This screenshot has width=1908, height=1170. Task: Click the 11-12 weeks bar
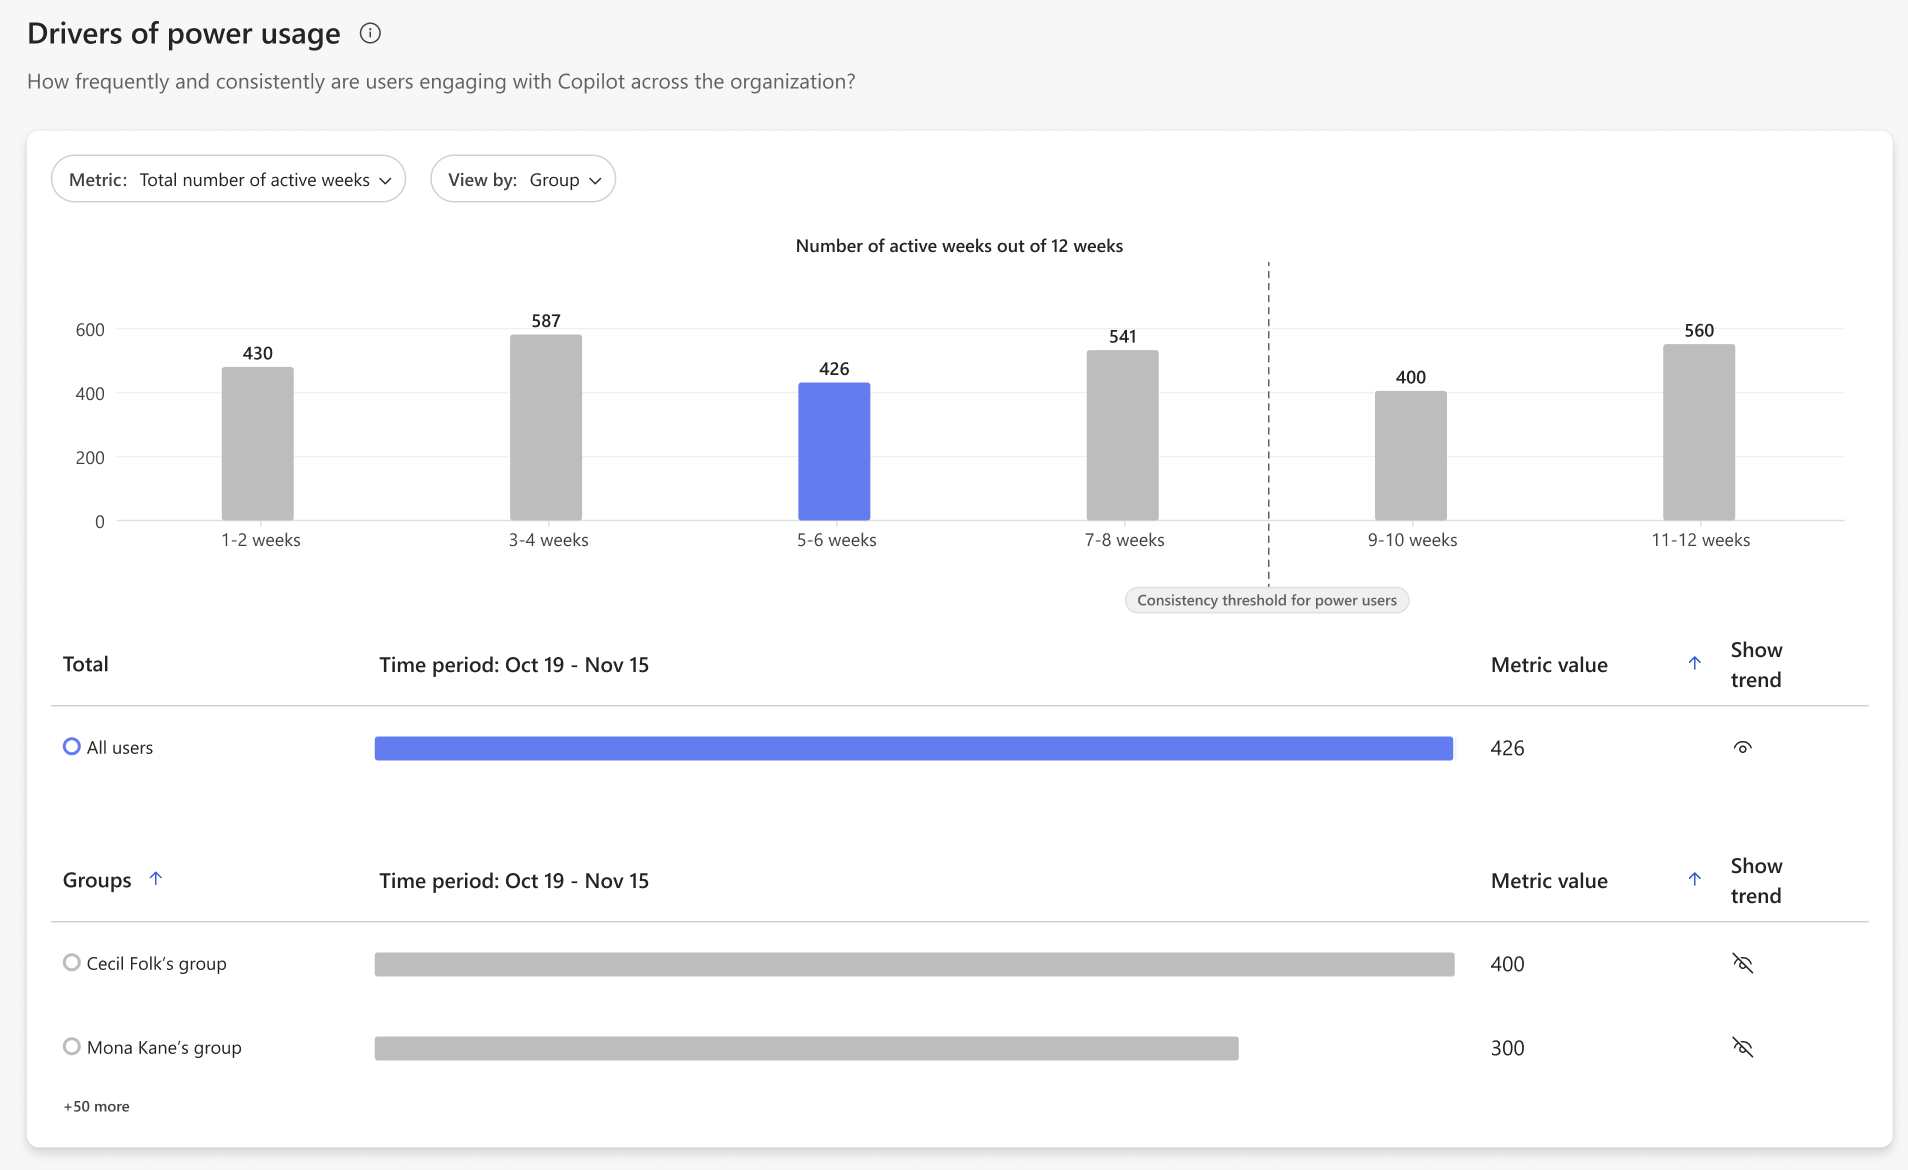(1699, 432)
